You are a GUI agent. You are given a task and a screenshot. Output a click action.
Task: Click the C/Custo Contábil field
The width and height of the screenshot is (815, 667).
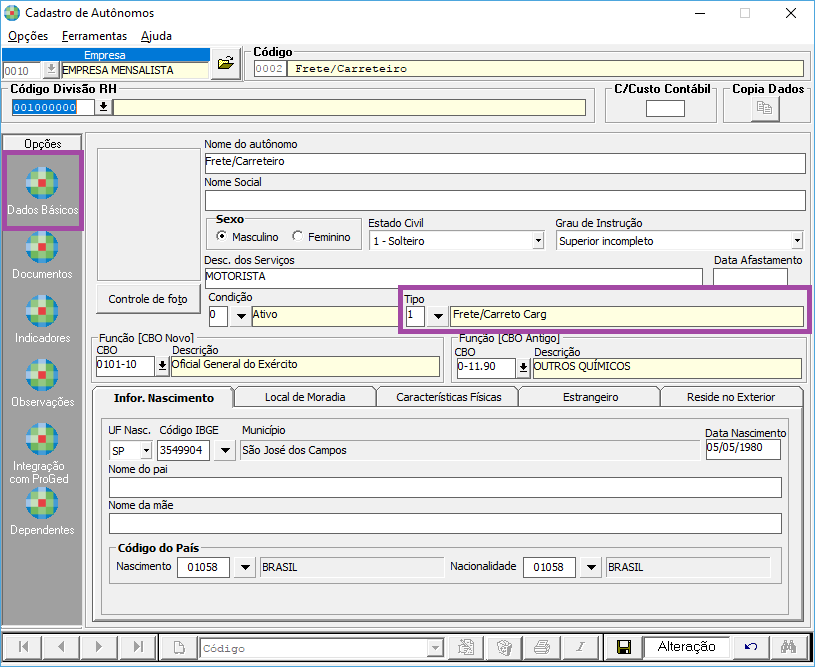[665, 109]
